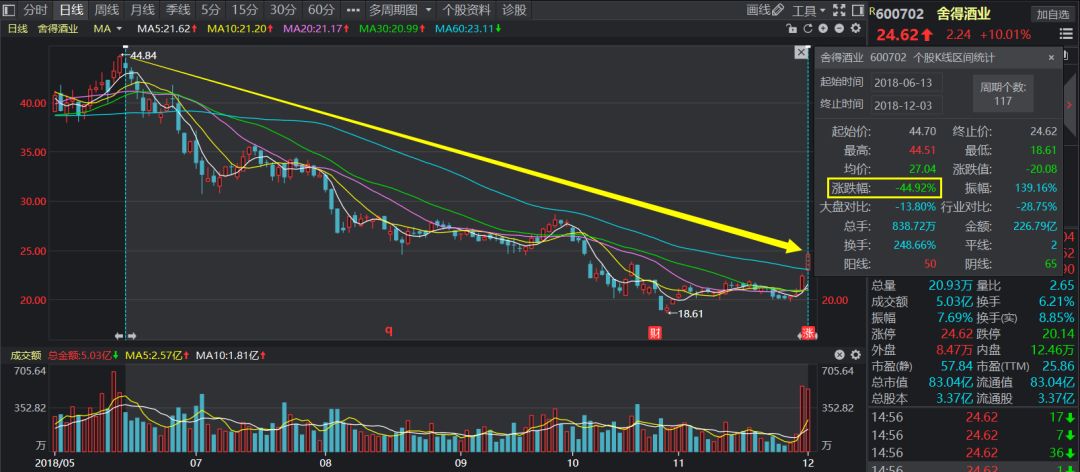Click the 日线 label beside 舍得酒业
1080x472 pixels.
[17, 28]
